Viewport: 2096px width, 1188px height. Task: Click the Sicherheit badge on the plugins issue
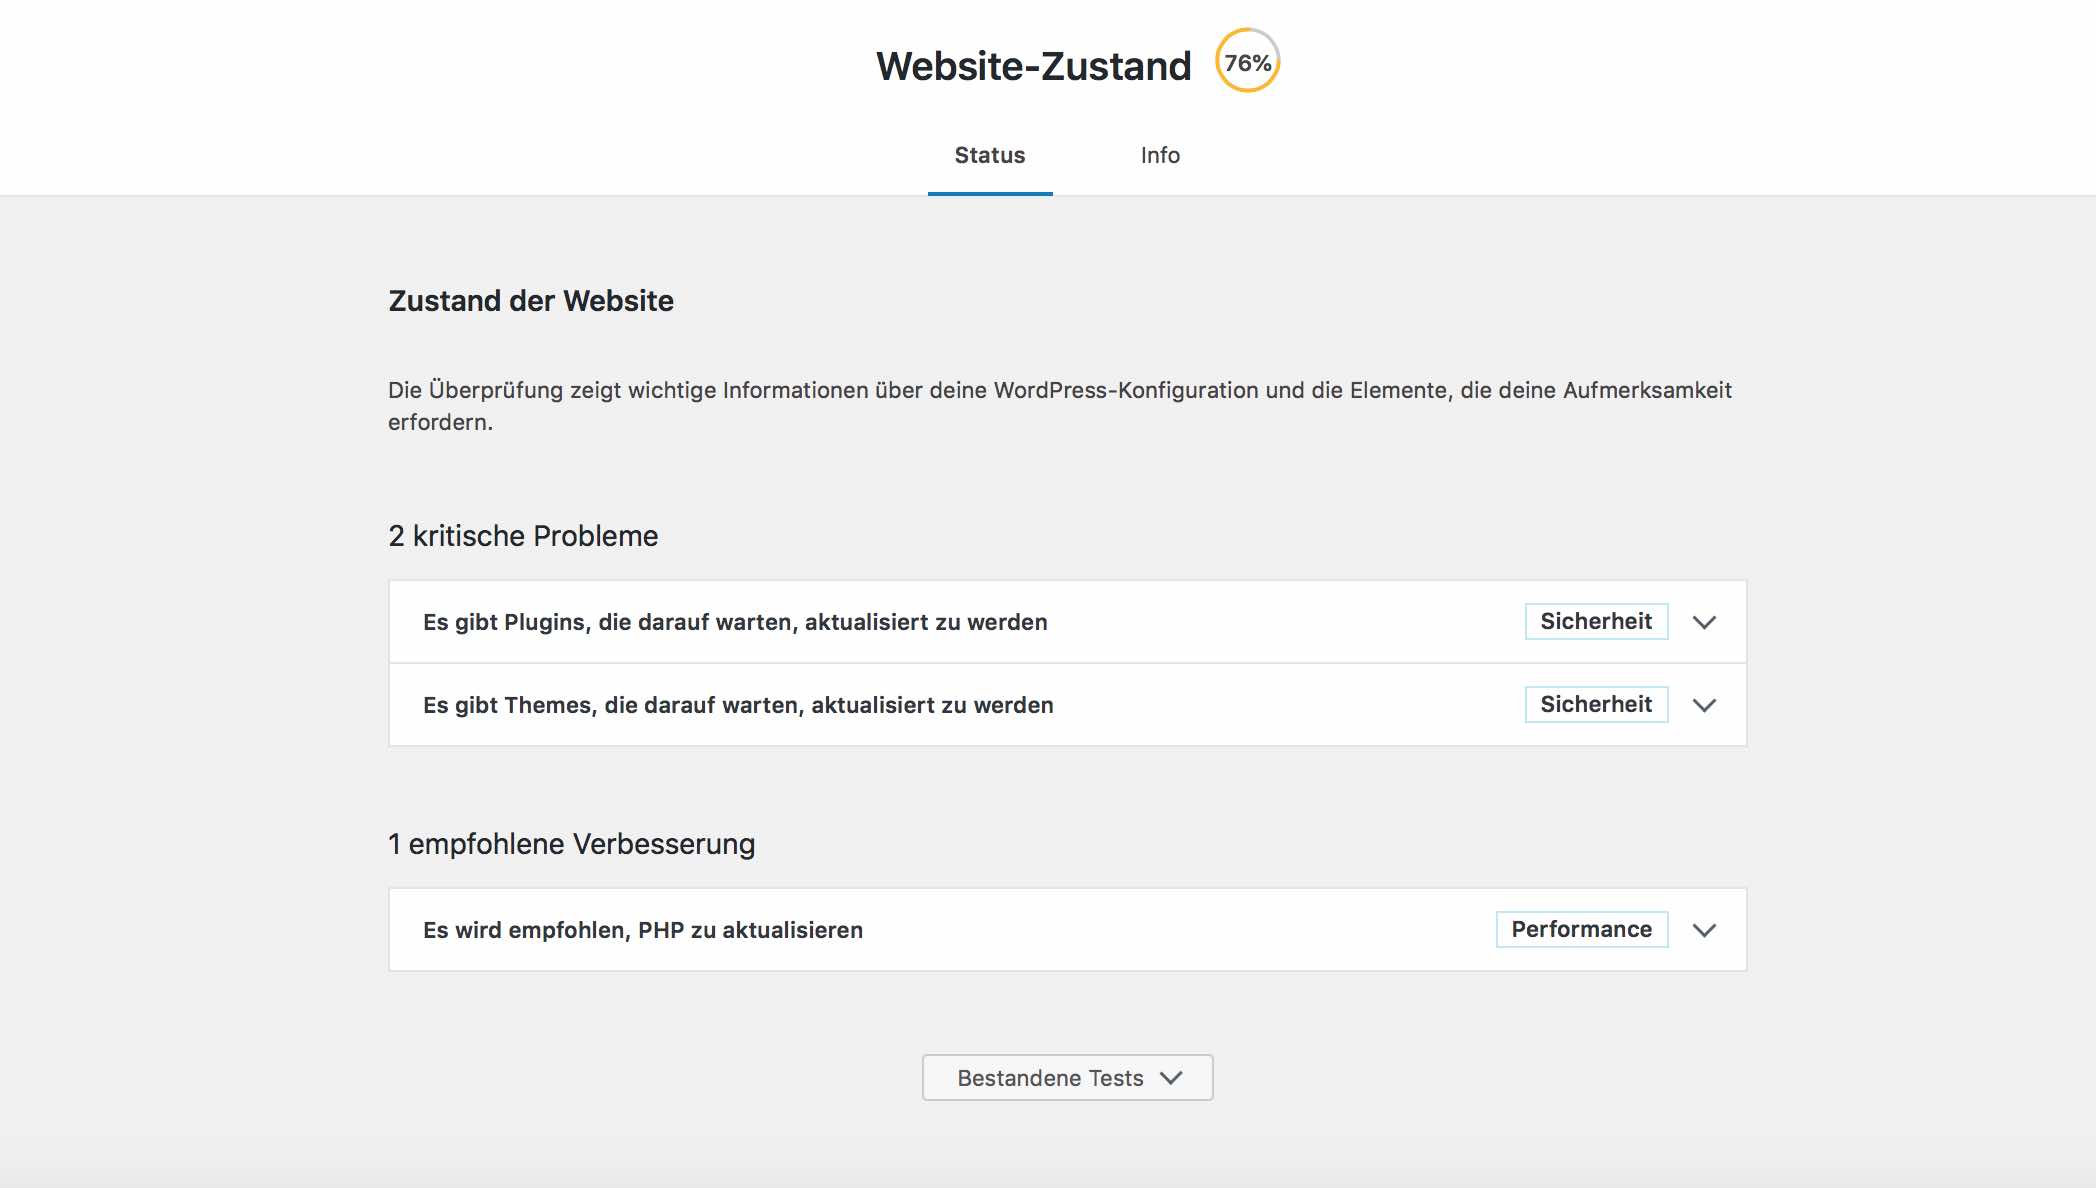1596,621
